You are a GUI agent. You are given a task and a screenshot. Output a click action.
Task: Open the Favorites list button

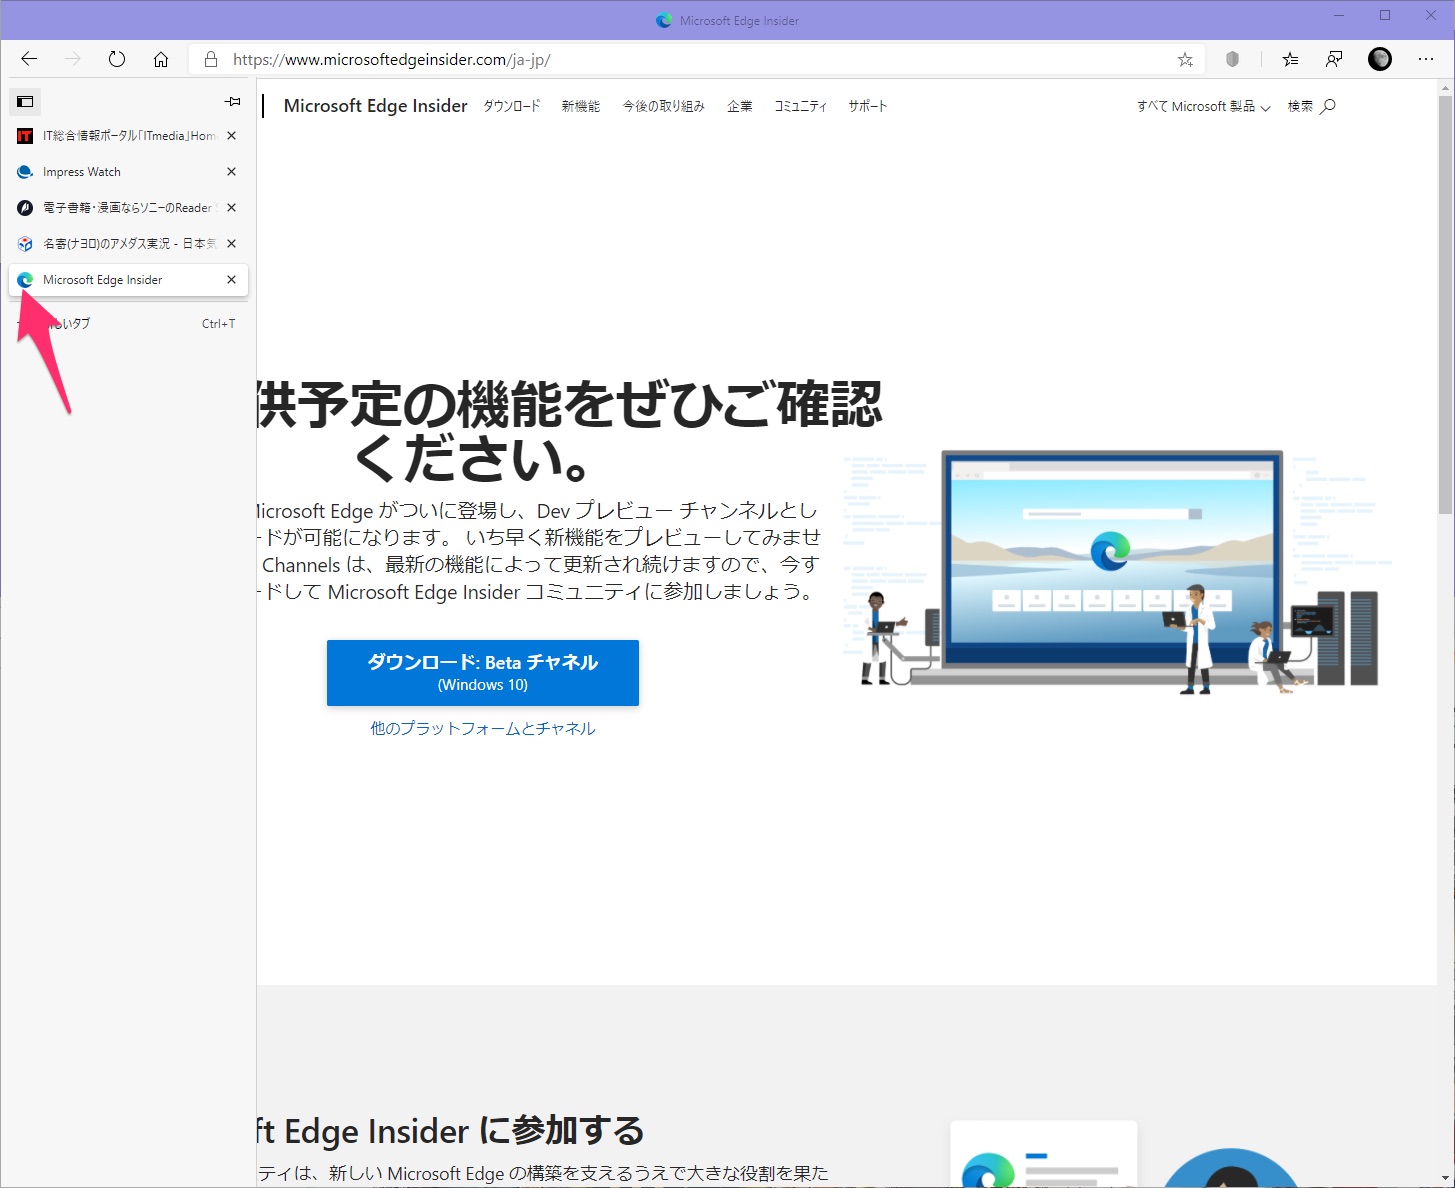click(1291, 59)
